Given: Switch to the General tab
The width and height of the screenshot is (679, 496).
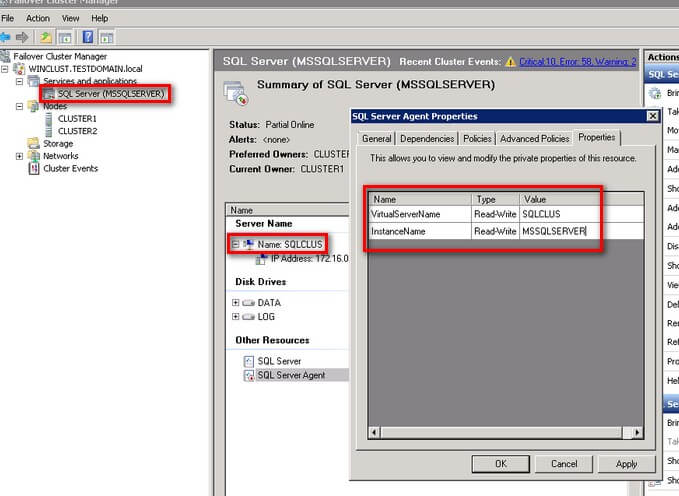Looking at the screenshot, I should 376,139.
